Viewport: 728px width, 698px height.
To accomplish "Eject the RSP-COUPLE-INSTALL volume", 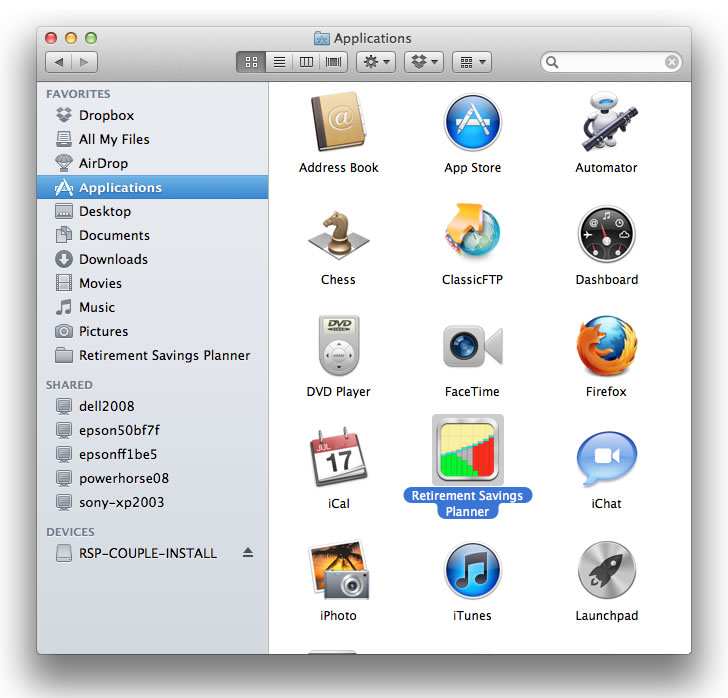I will tap(248, 553).
